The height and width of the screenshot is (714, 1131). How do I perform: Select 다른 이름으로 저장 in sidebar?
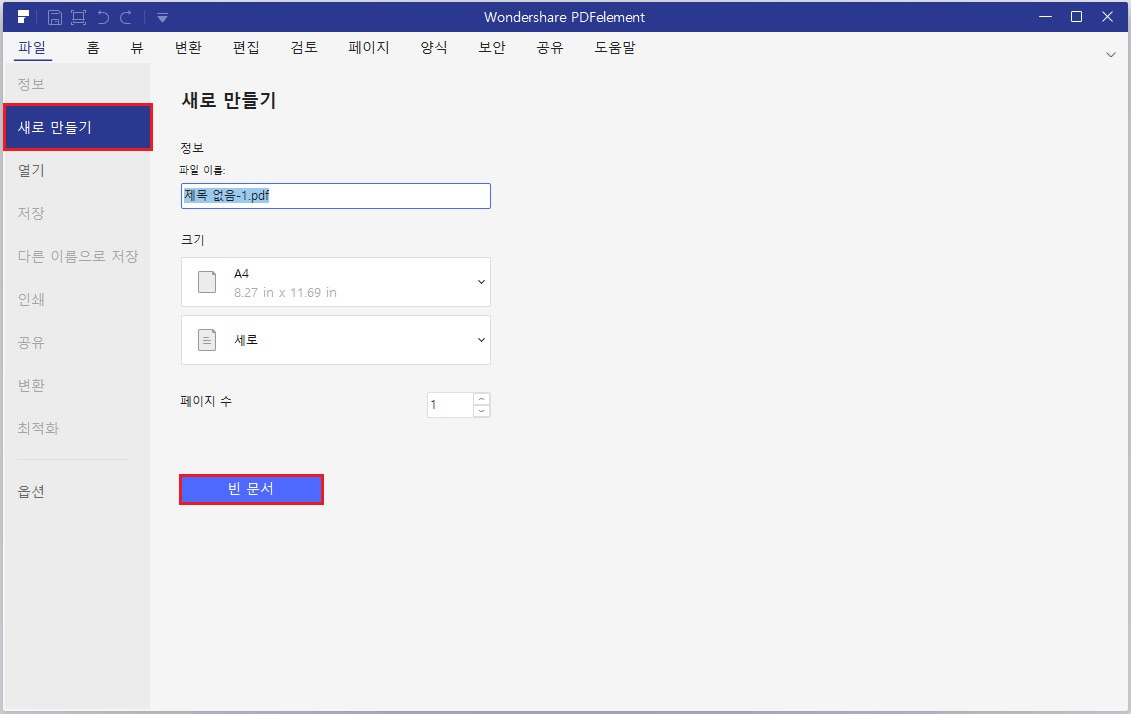(x=76, y=256)
